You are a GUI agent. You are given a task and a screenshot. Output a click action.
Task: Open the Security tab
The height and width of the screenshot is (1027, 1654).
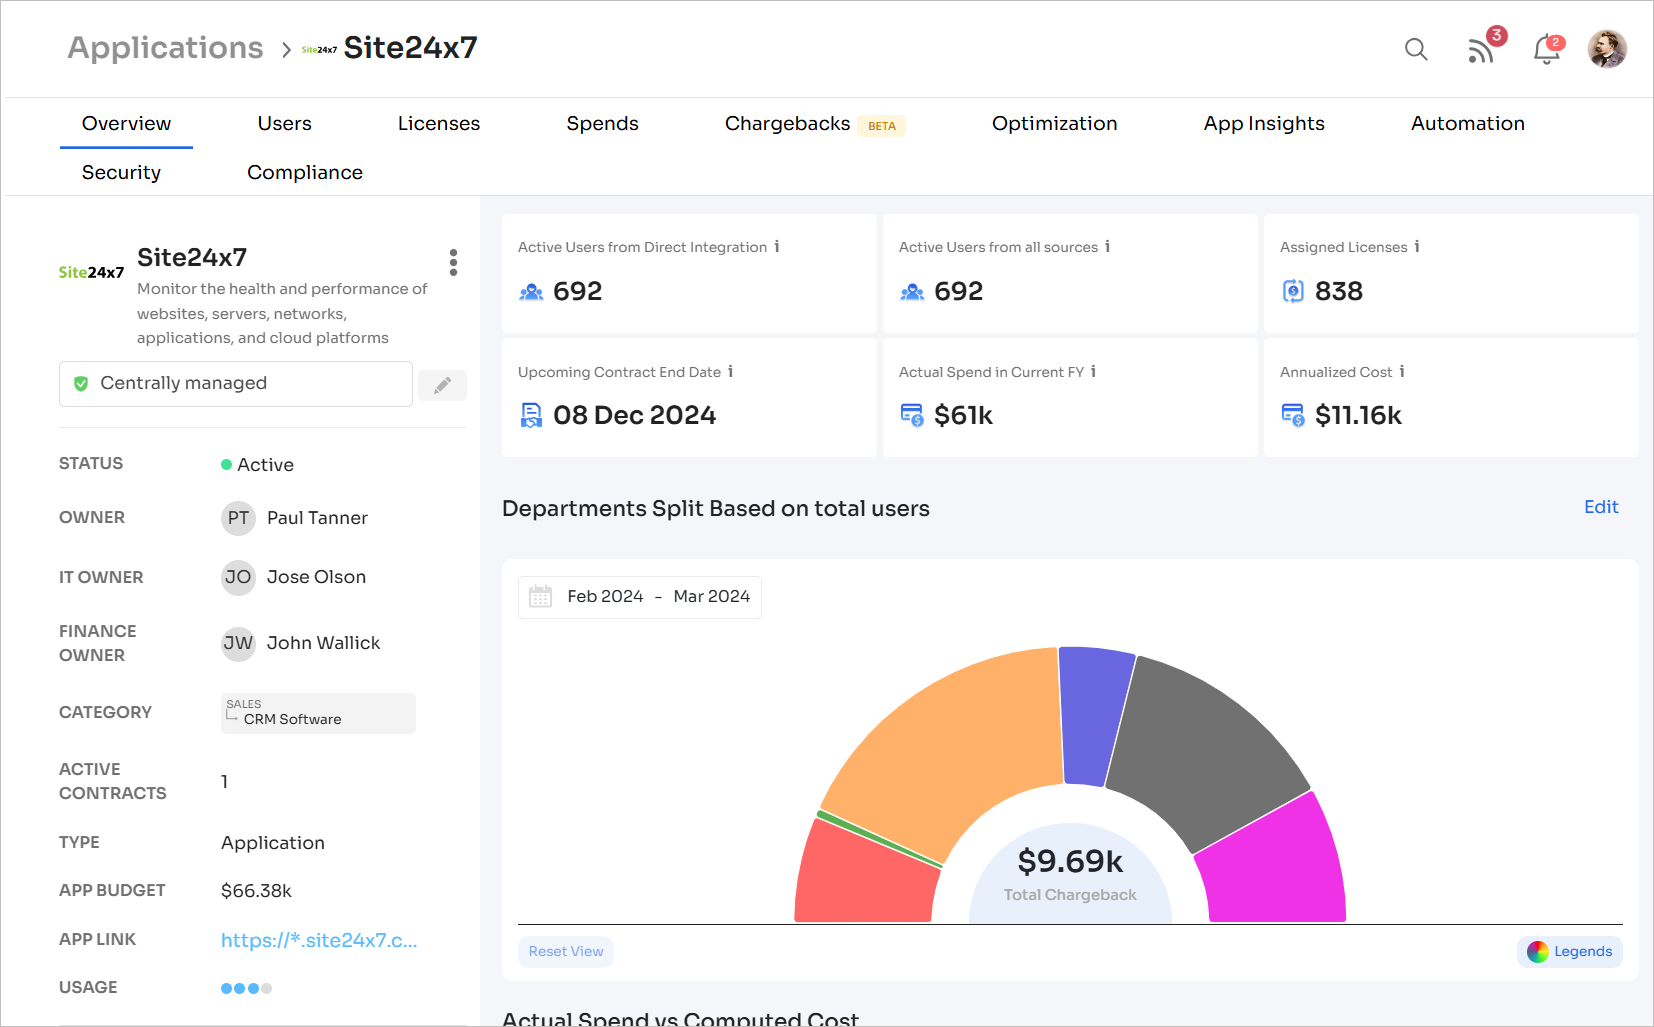pos(121,172)
